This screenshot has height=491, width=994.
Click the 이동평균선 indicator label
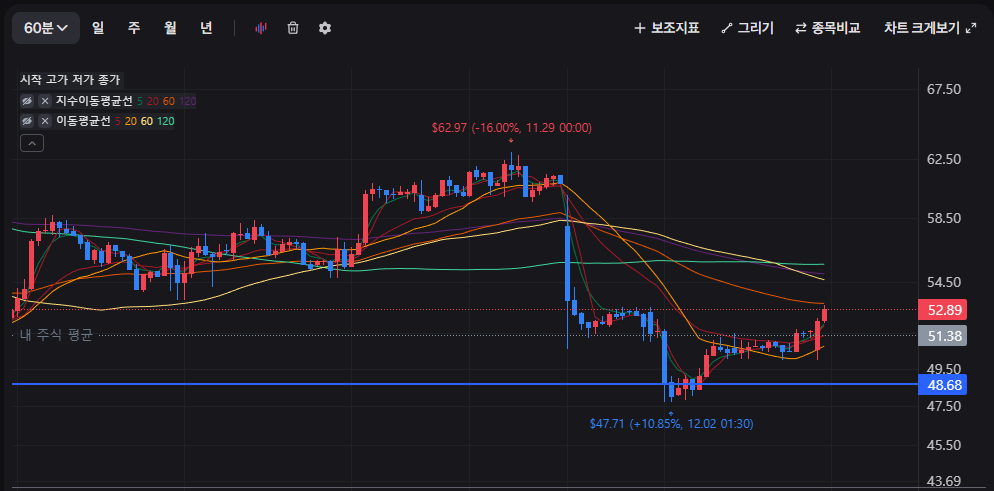(x=83, y=120)
